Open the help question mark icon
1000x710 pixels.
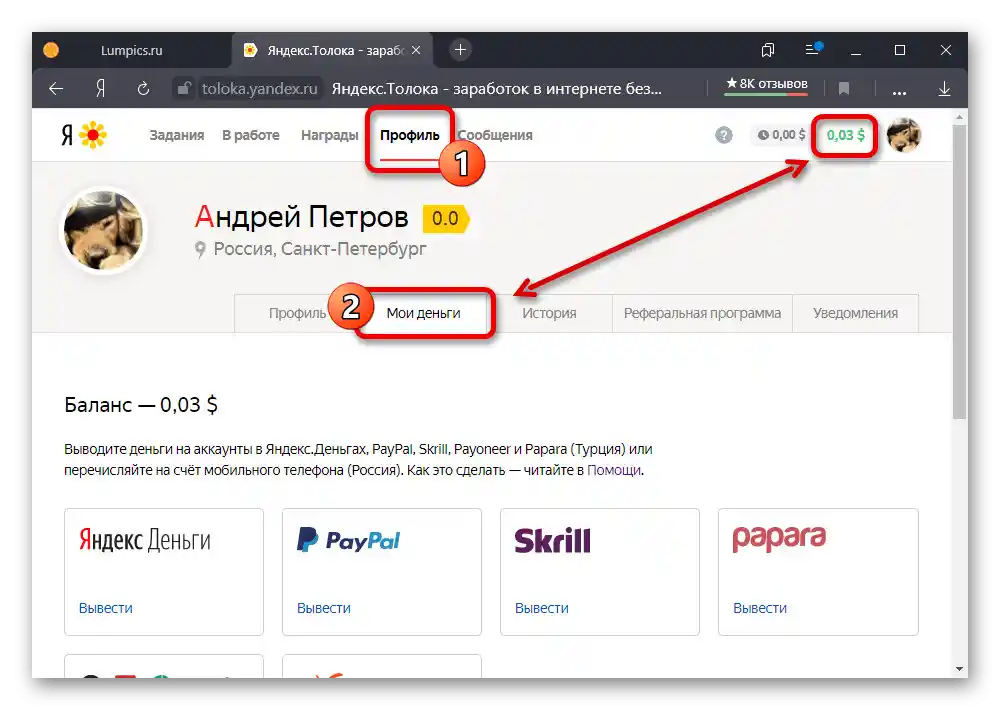click(724, 135)
